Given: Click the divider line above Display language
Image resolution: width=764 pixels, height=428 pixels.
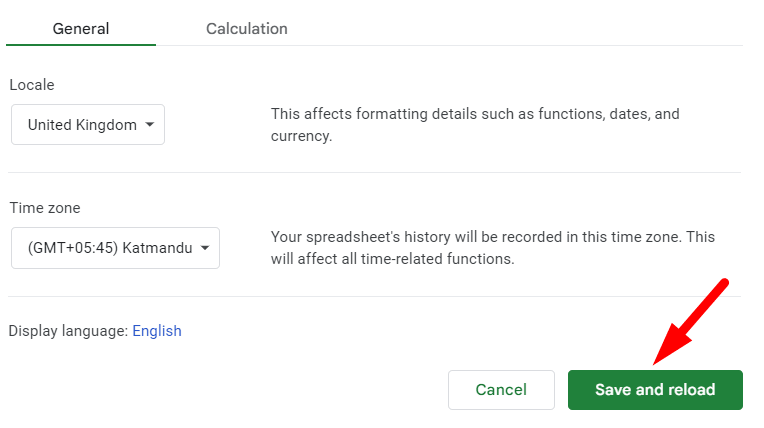Looking at the screenshot, I should [x=375, y=296].
